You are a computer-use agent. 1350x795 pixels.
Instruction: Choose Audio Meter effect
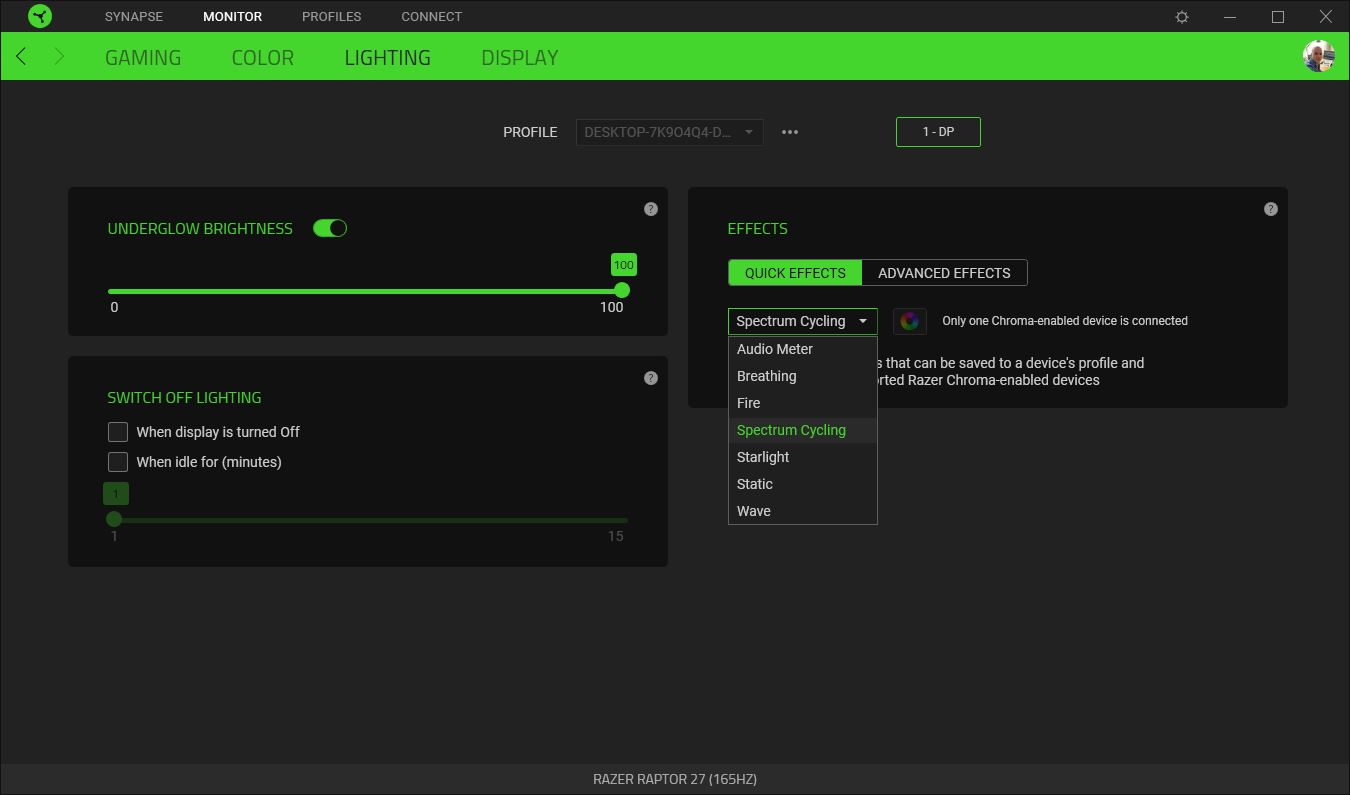pos(803,349)
